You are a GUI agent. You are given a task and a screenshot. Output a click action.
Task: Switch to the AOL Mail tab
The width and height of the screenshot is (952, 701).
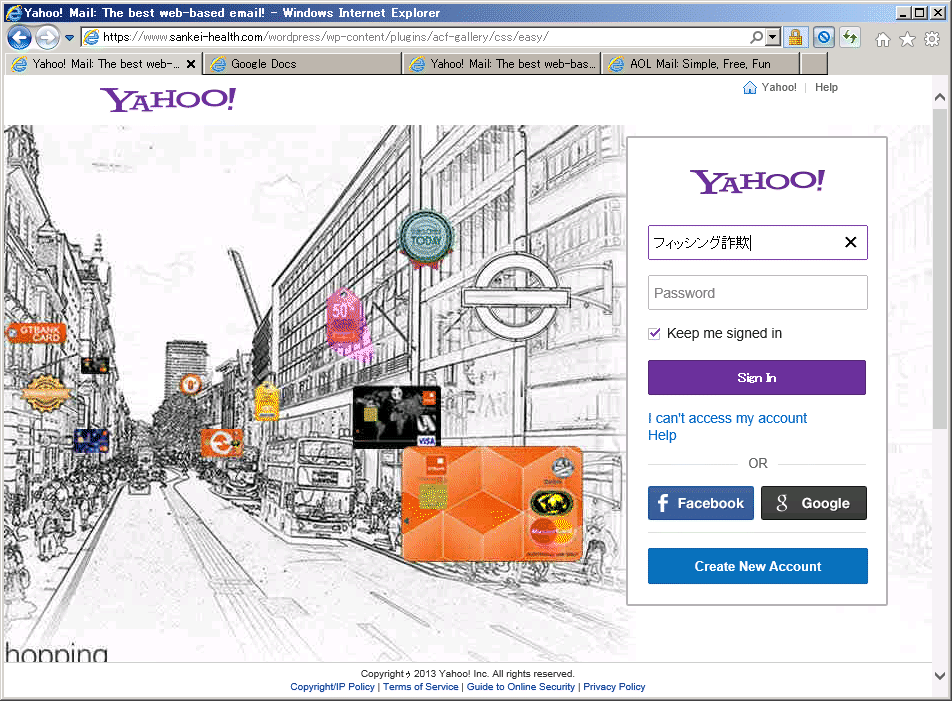click(x=700, y=64)
